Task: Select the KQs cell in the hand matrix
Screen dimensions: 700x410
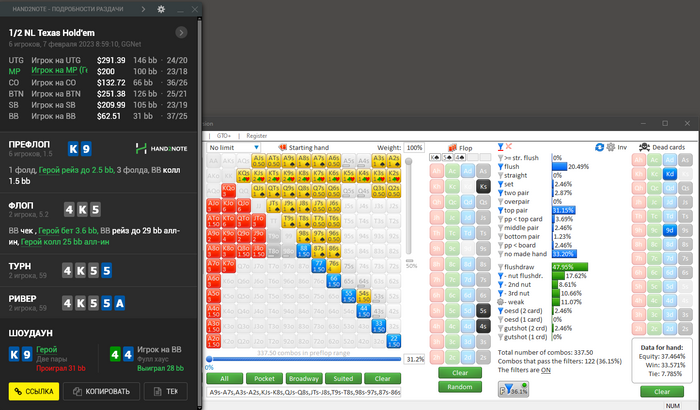Action: pos(244,176)
